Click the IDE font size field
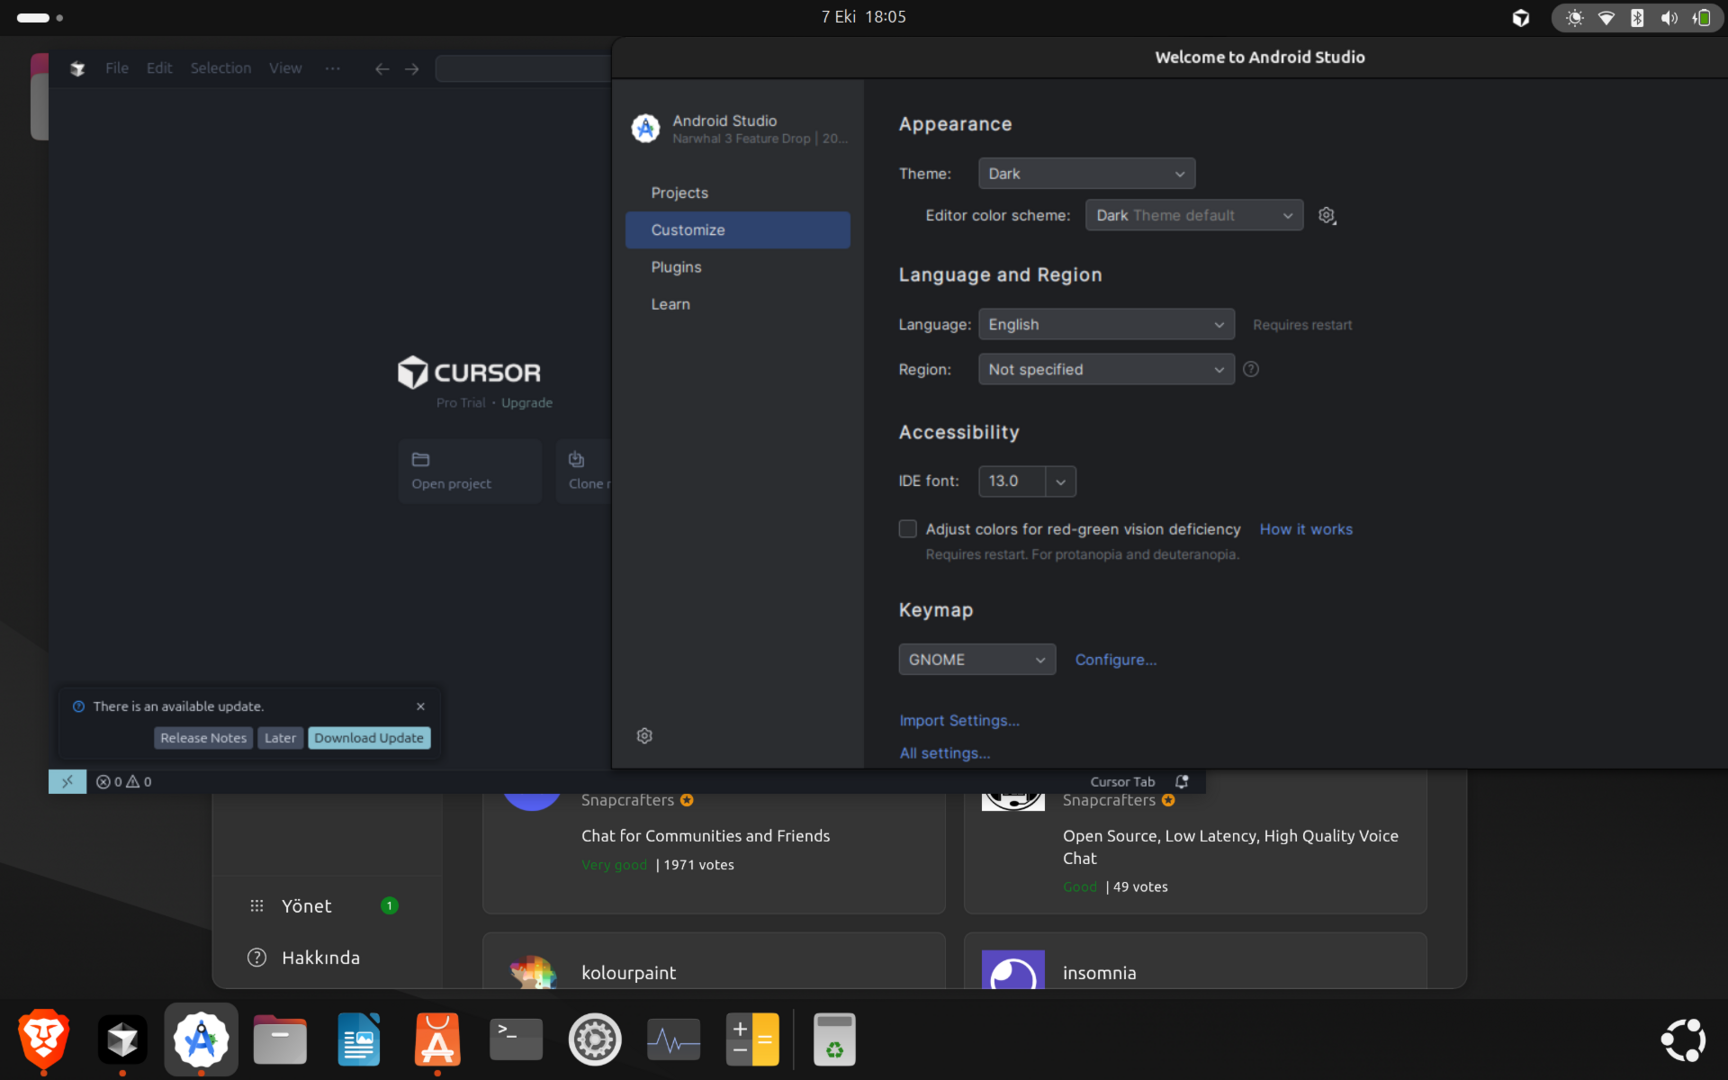1728x1080 pixels. point(1012,482)
